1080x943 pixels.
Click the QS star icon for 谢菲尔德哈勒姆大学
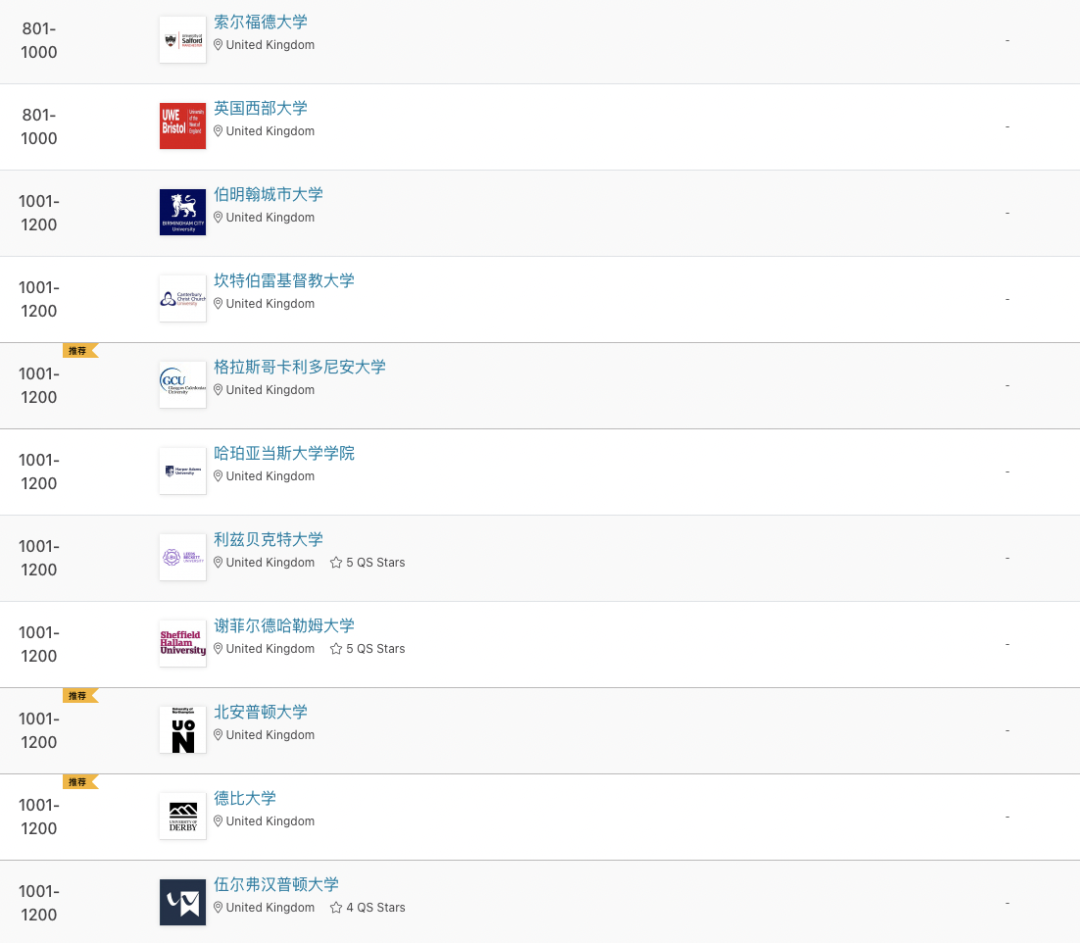click(336, 649)
